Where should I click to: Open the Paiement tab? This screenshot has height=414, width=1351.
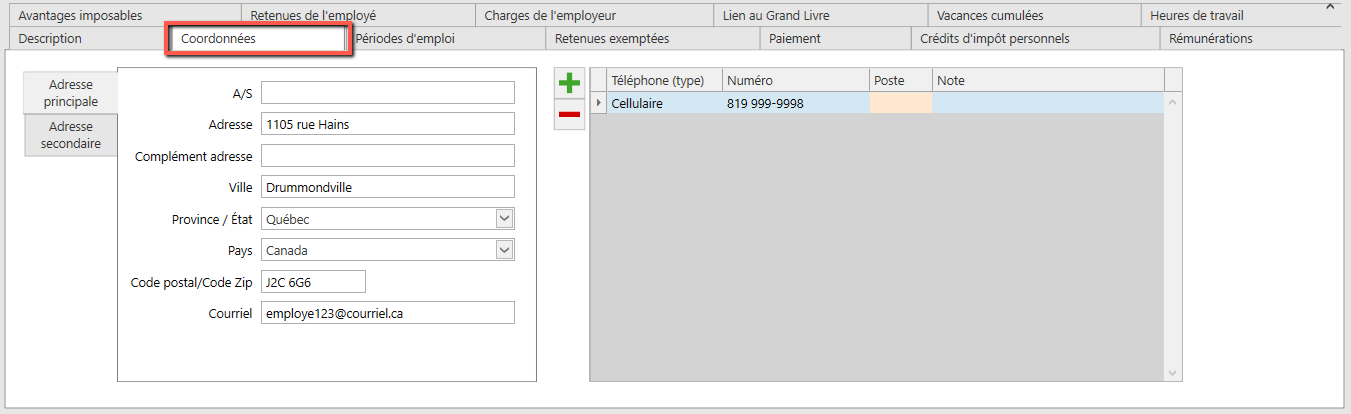click(834, 38)
